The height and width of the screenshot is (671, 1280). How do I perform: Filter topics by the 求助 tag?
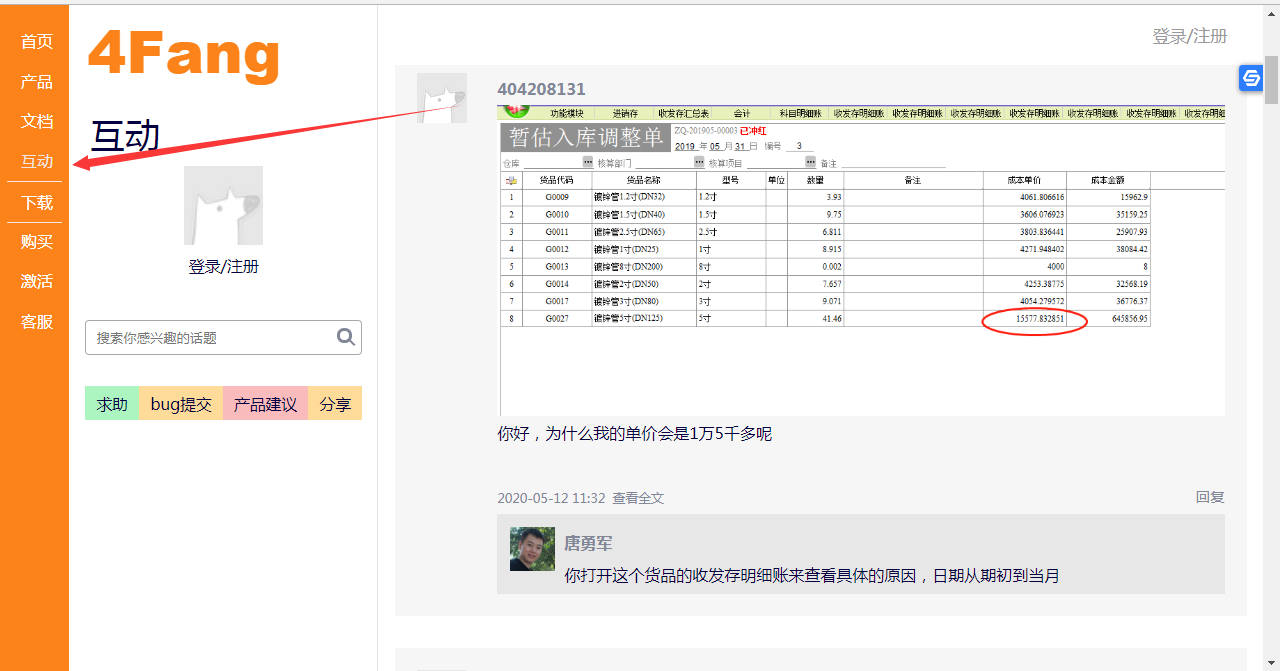coord(112,404)
